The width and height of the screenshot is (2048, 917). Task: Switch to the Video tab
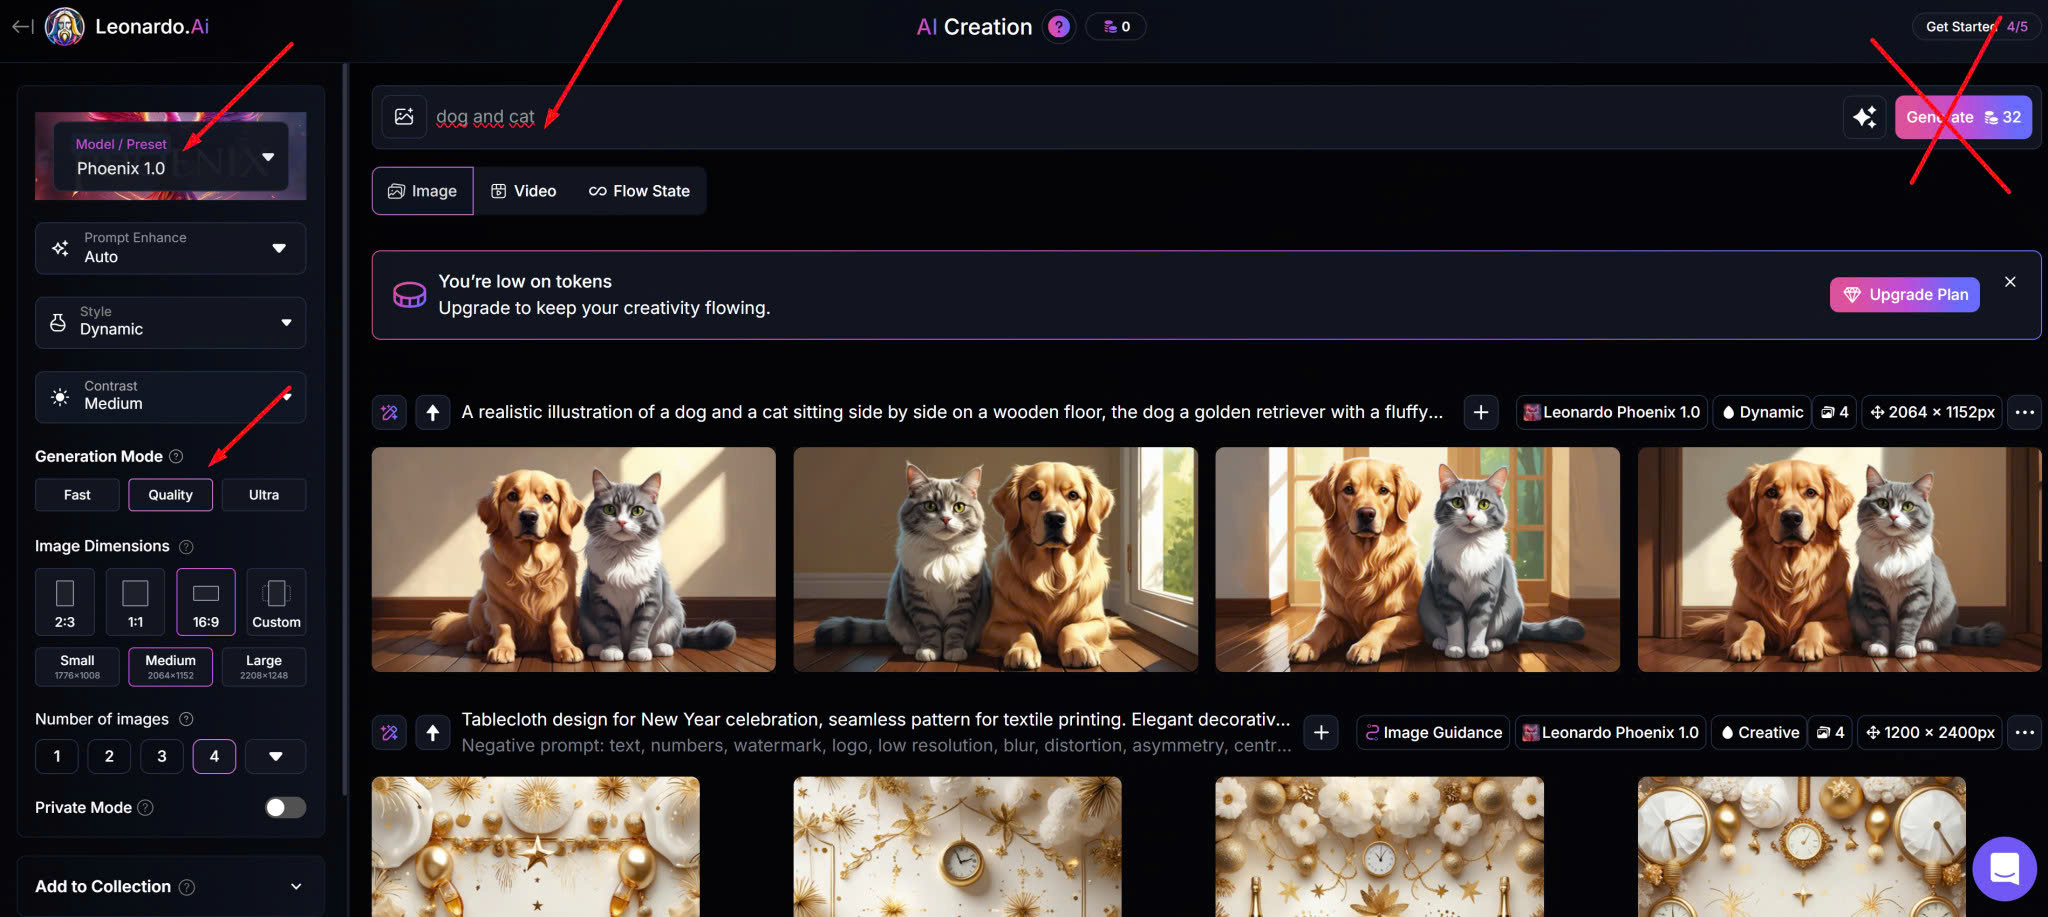524,191
